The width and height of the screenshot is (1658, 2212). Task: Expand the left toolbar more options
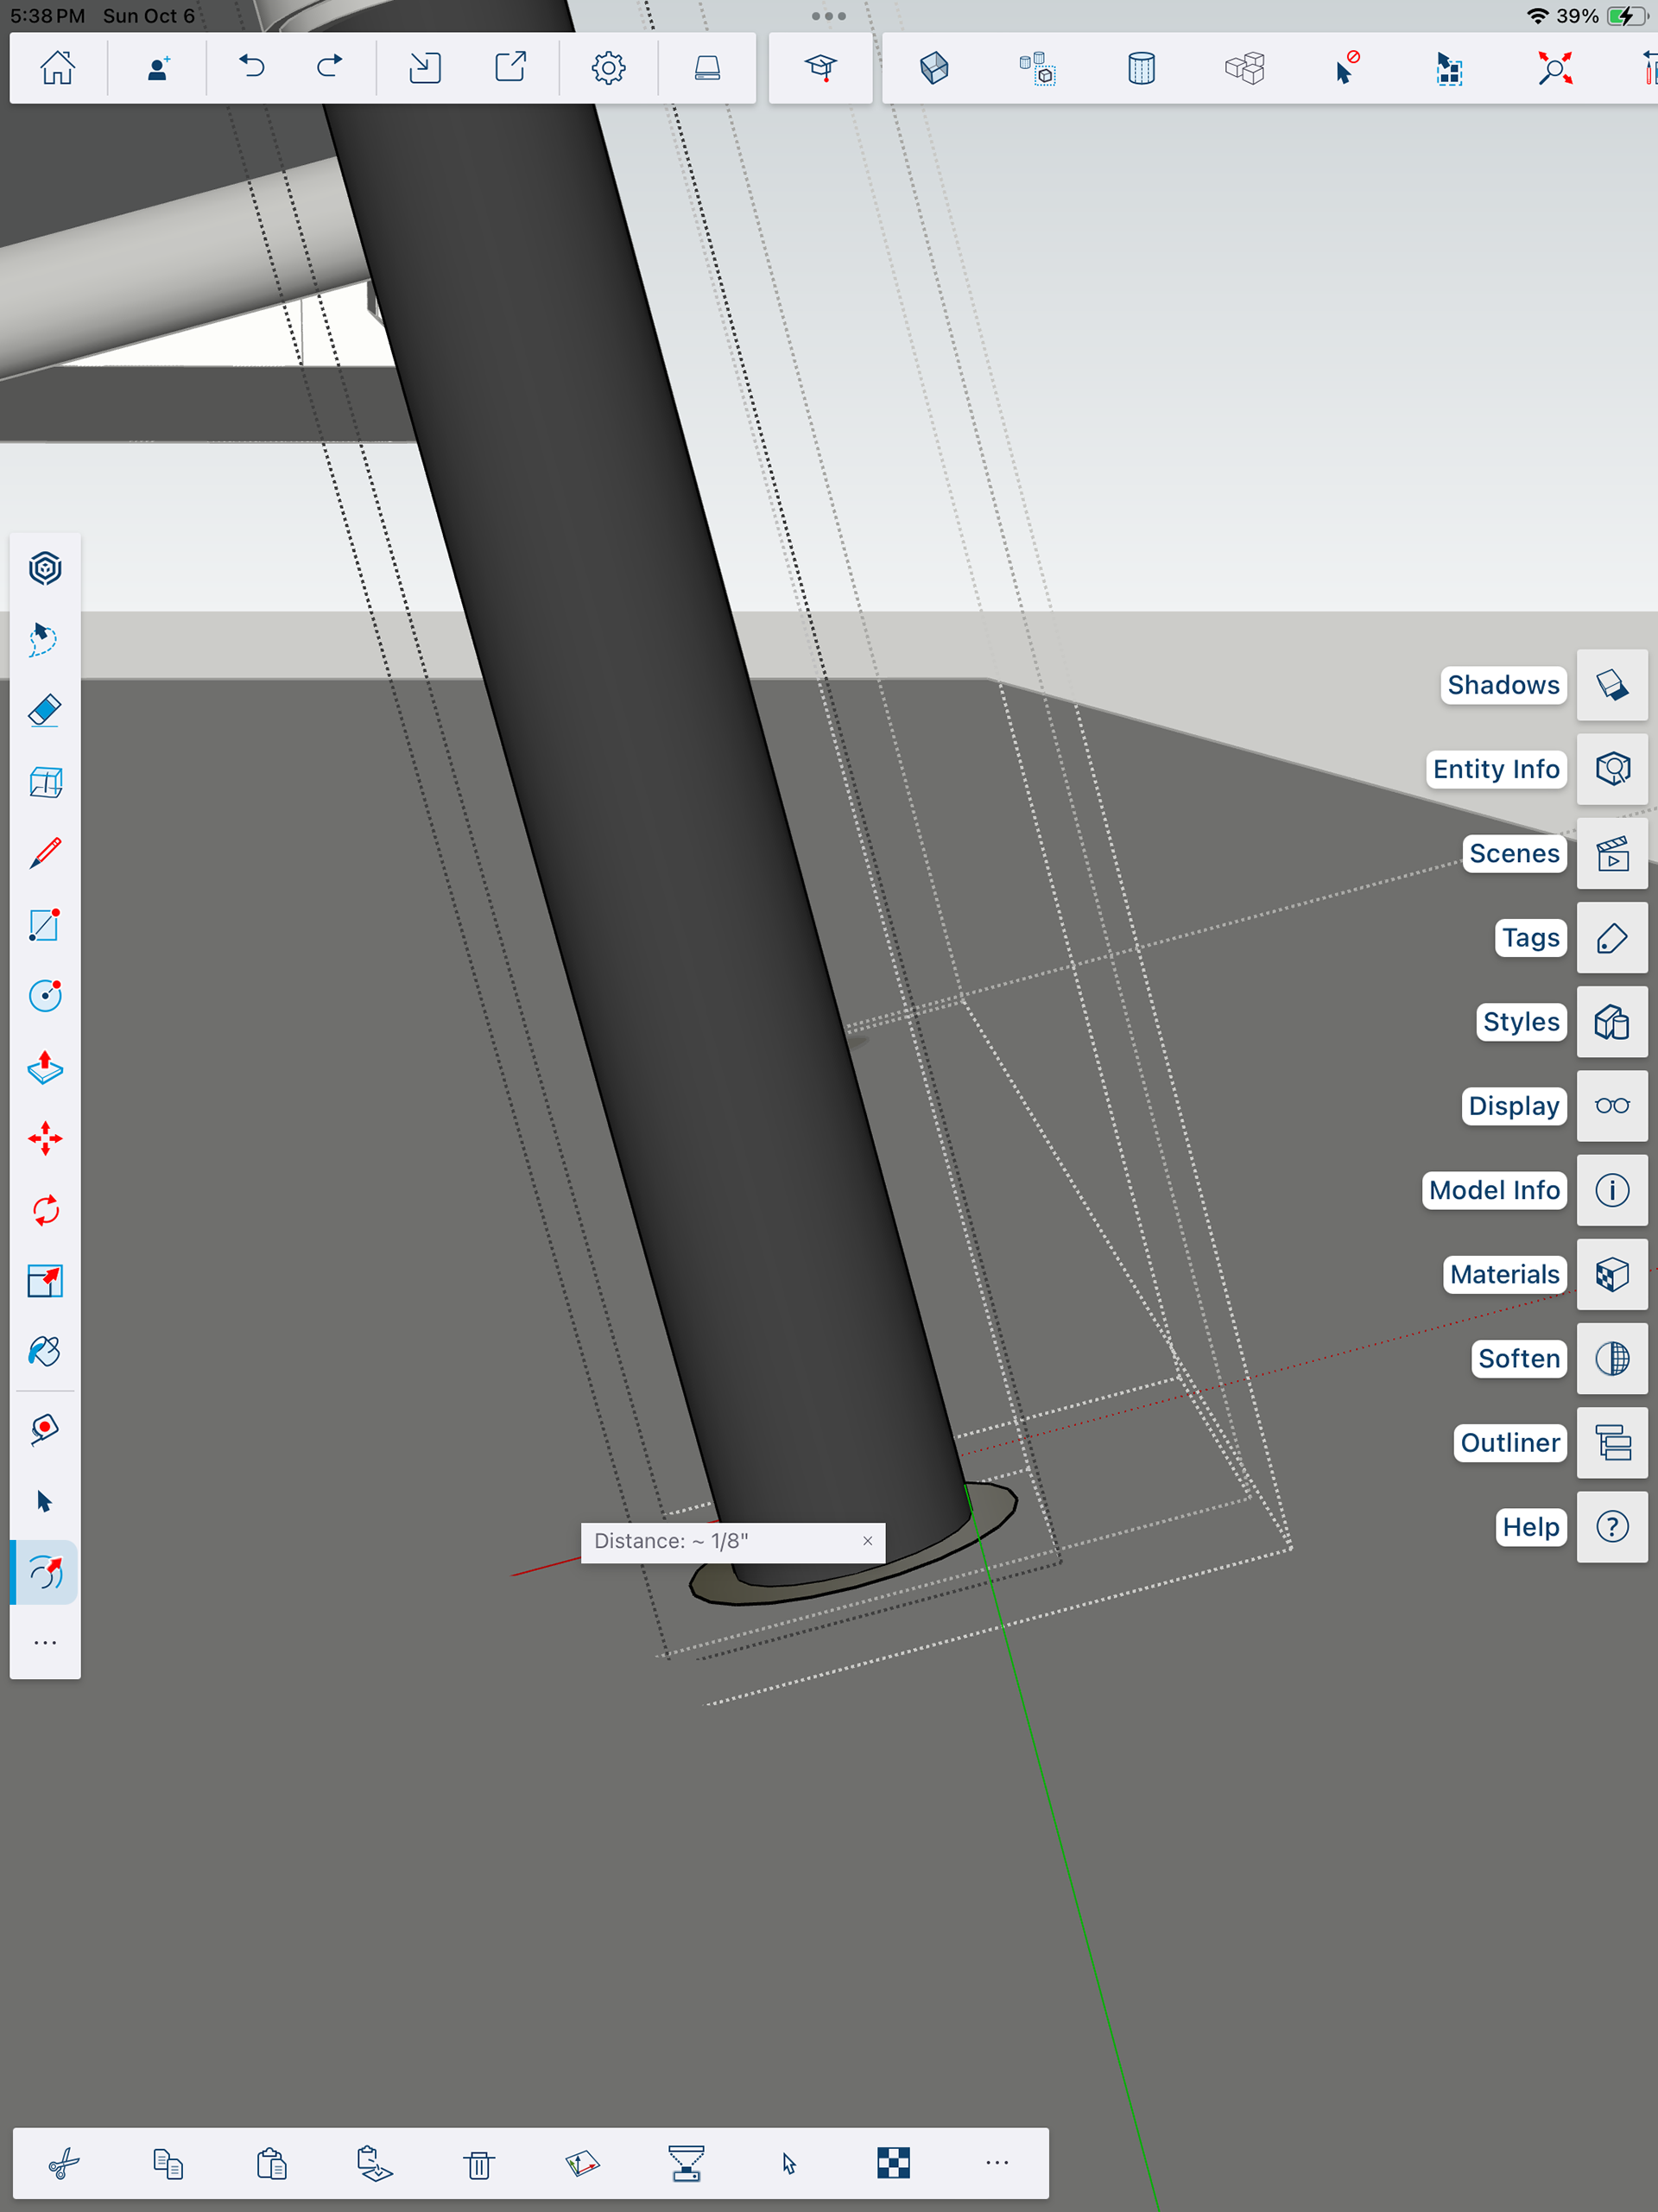[45, 1643]
